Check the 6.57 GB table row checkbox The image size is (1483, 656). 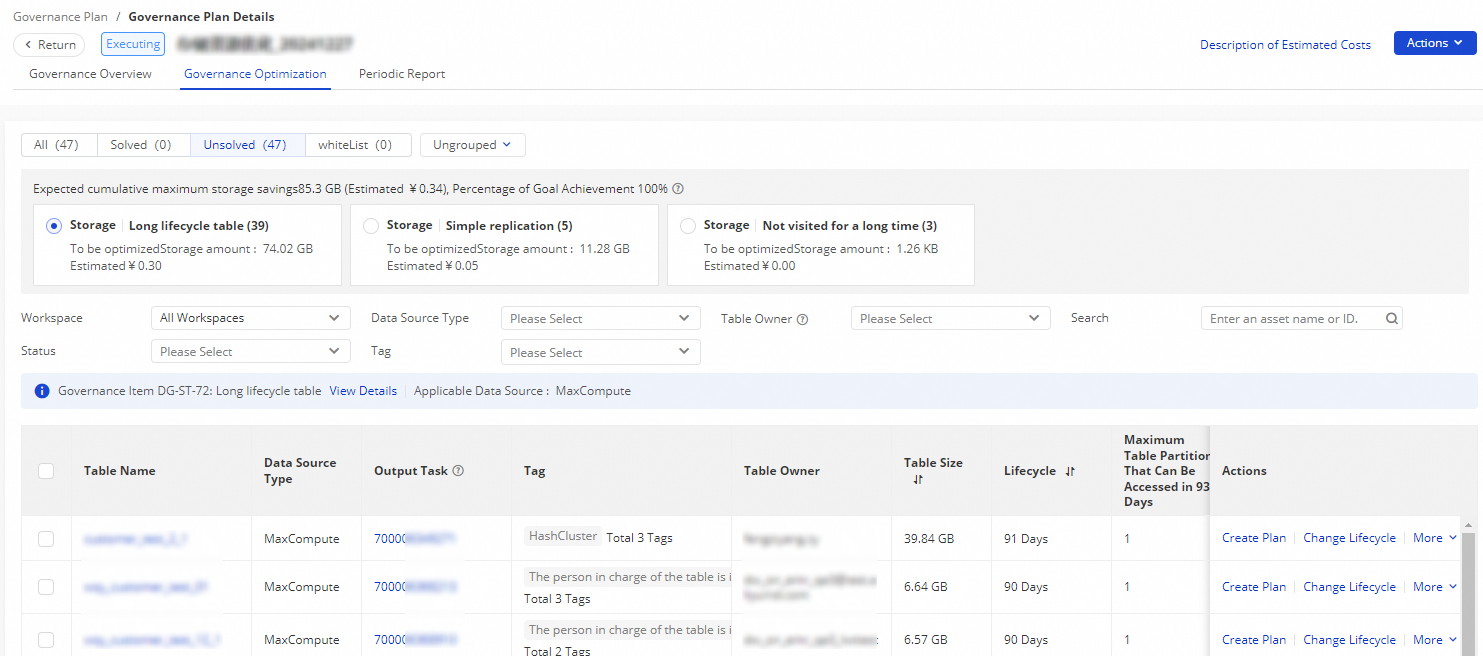coord(46,640)
